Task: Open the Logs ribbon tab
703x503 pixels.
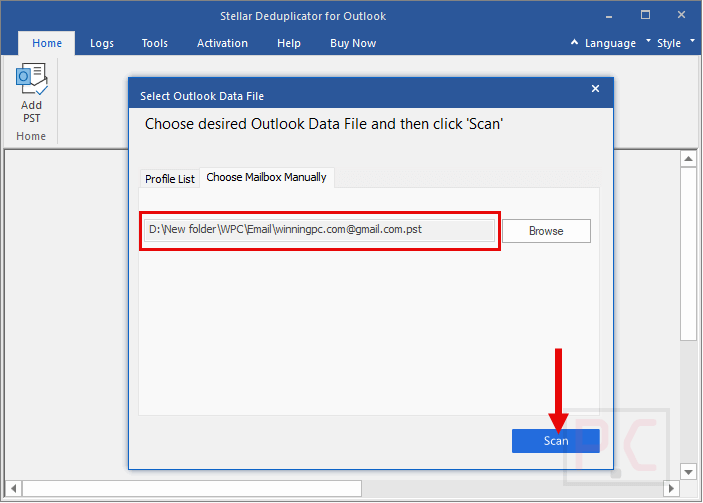Action: pyautogui.click(x=102, y=43)
